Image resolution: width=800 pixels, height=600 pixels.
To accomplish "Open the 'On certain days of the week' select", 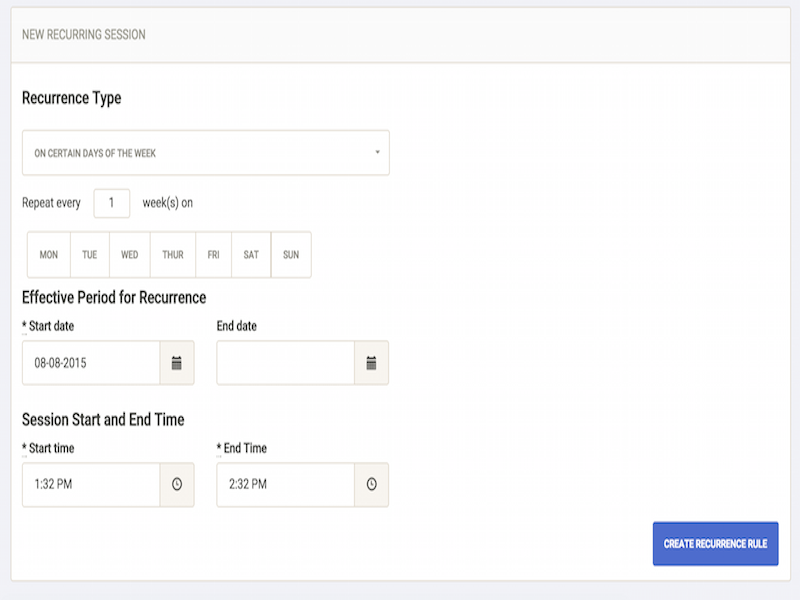I will (206, 153).
